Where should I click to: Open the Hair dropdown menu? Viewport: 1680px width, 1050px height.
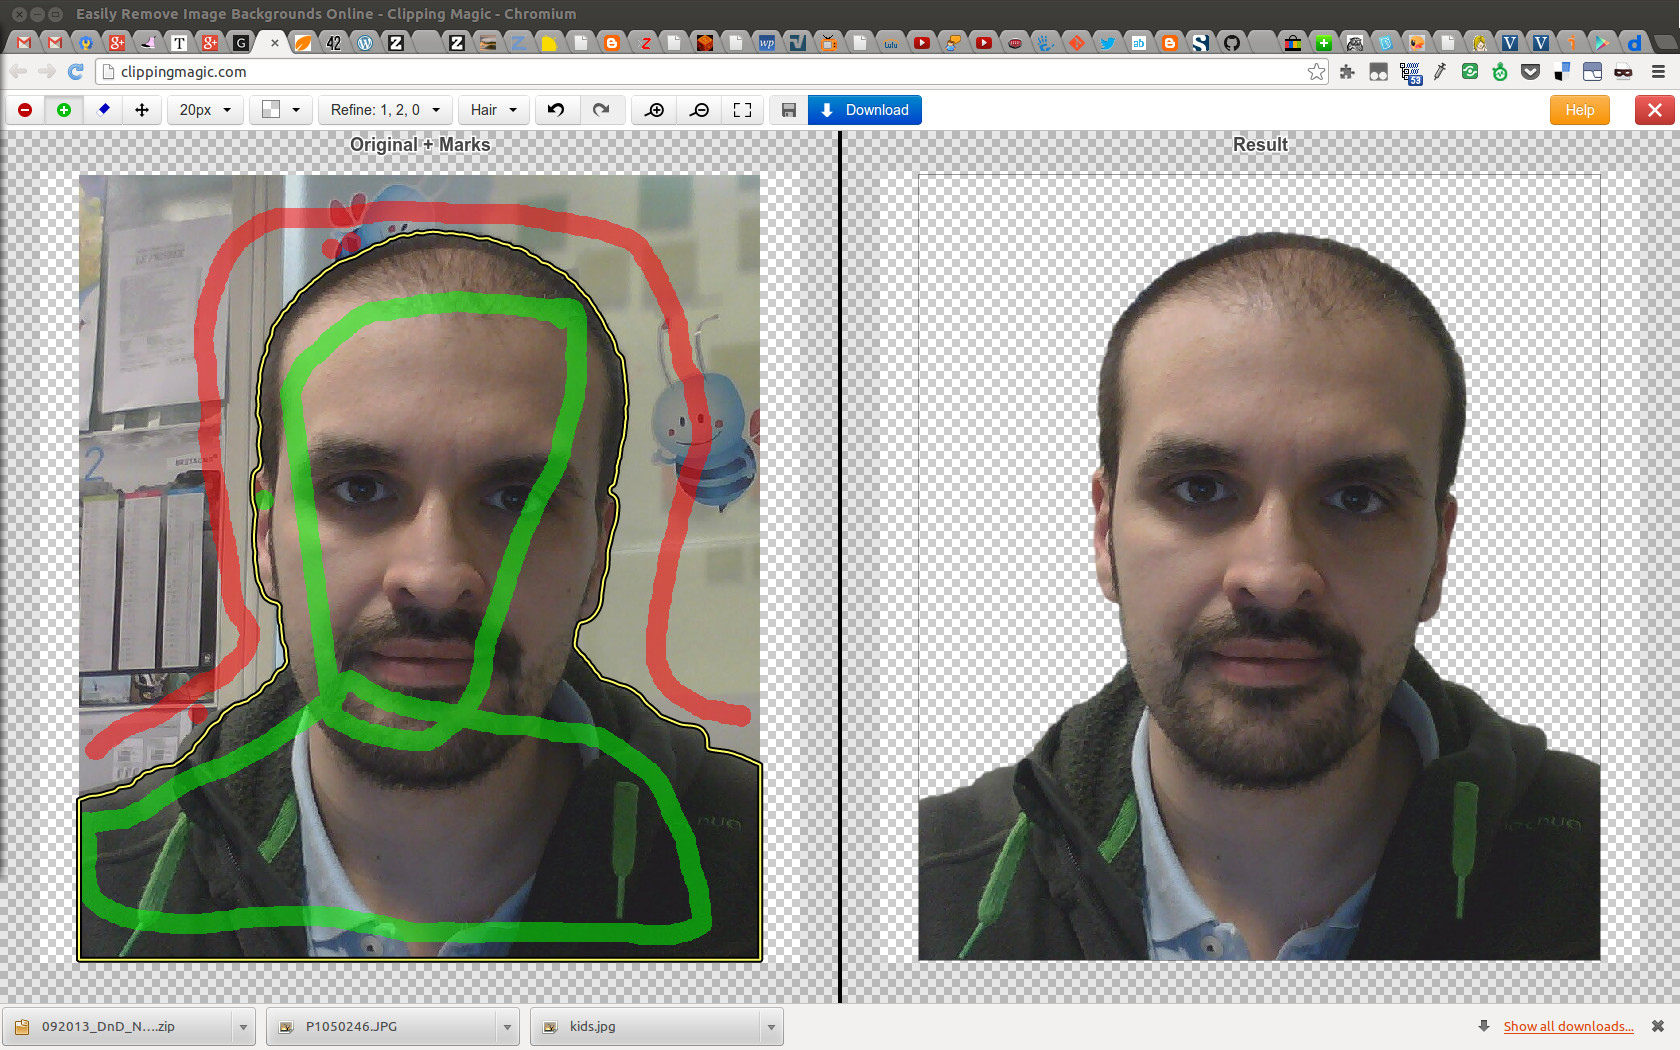coord(494,110)
